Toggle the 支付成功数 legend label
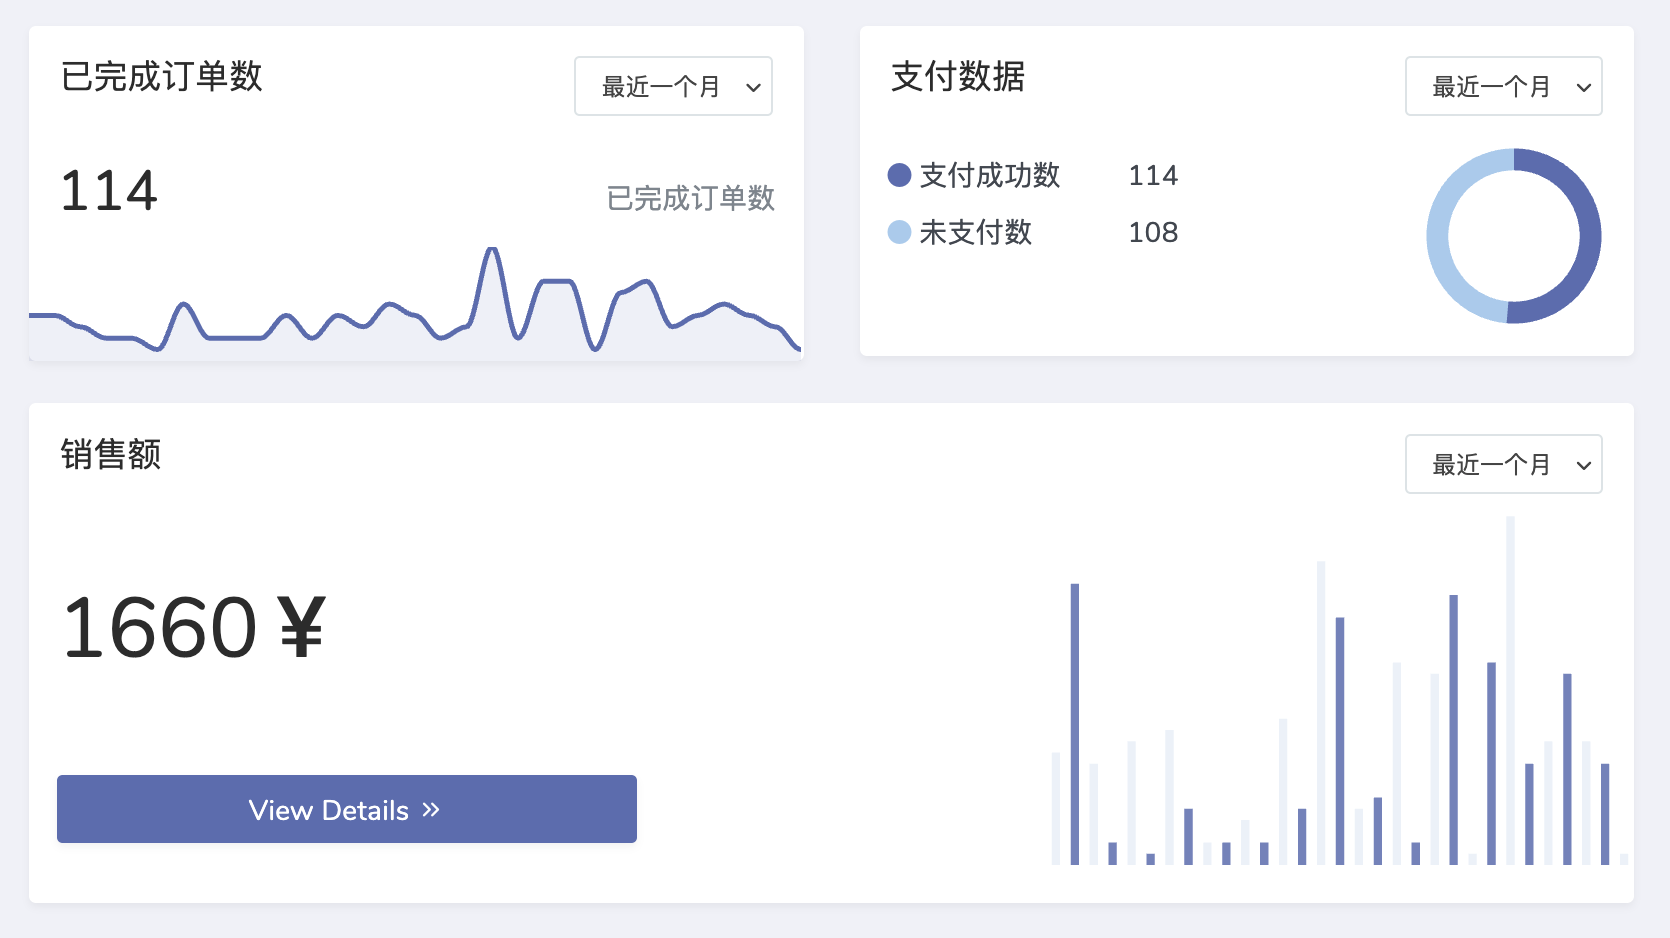The height and width of the screenshot is (938, 1670). pyautogui.click(x=989, y=175)
